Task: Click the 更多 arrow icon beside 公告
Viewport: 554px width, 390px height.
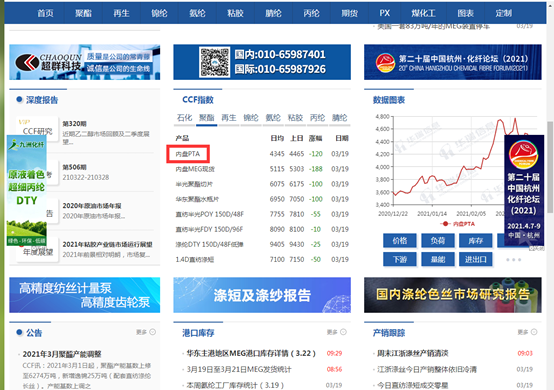Action: click(x=153, y=332)
